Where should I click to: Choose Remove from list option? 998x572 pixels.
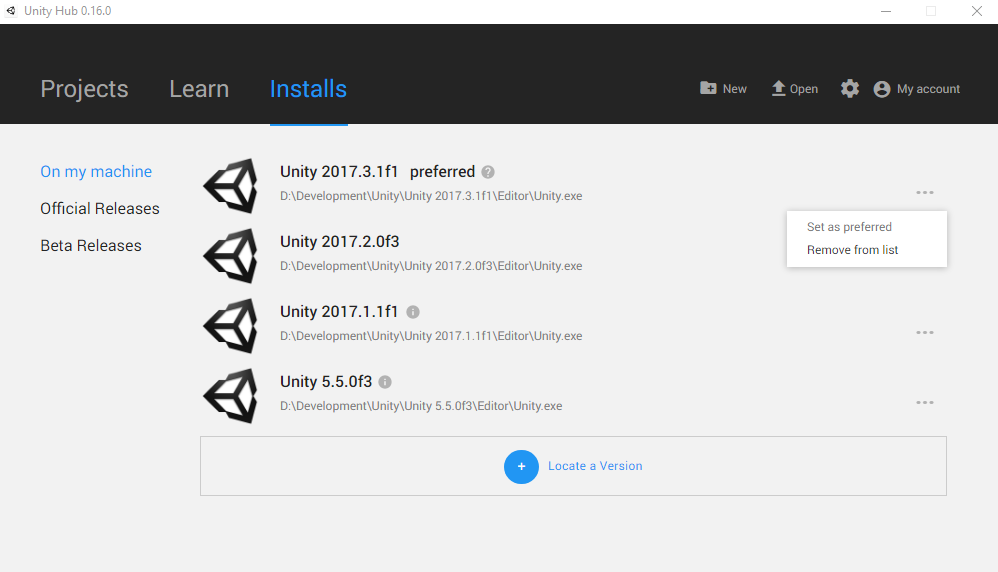coord(852,249)
